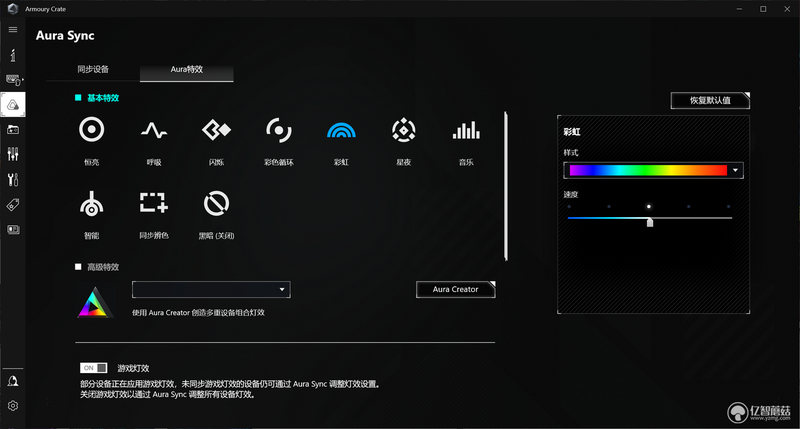Open the home dashboard sidebar icon
Image resolution: width=800 pixels, height=429 pixels.
tap(13, 55)
